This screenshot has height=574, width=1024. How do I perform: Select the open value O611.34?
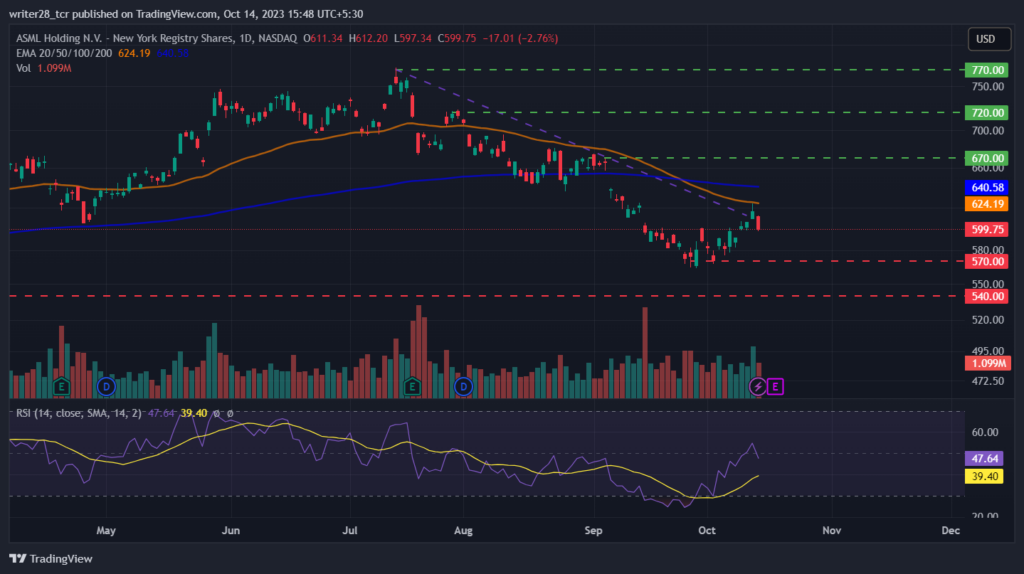pos(323,38)
